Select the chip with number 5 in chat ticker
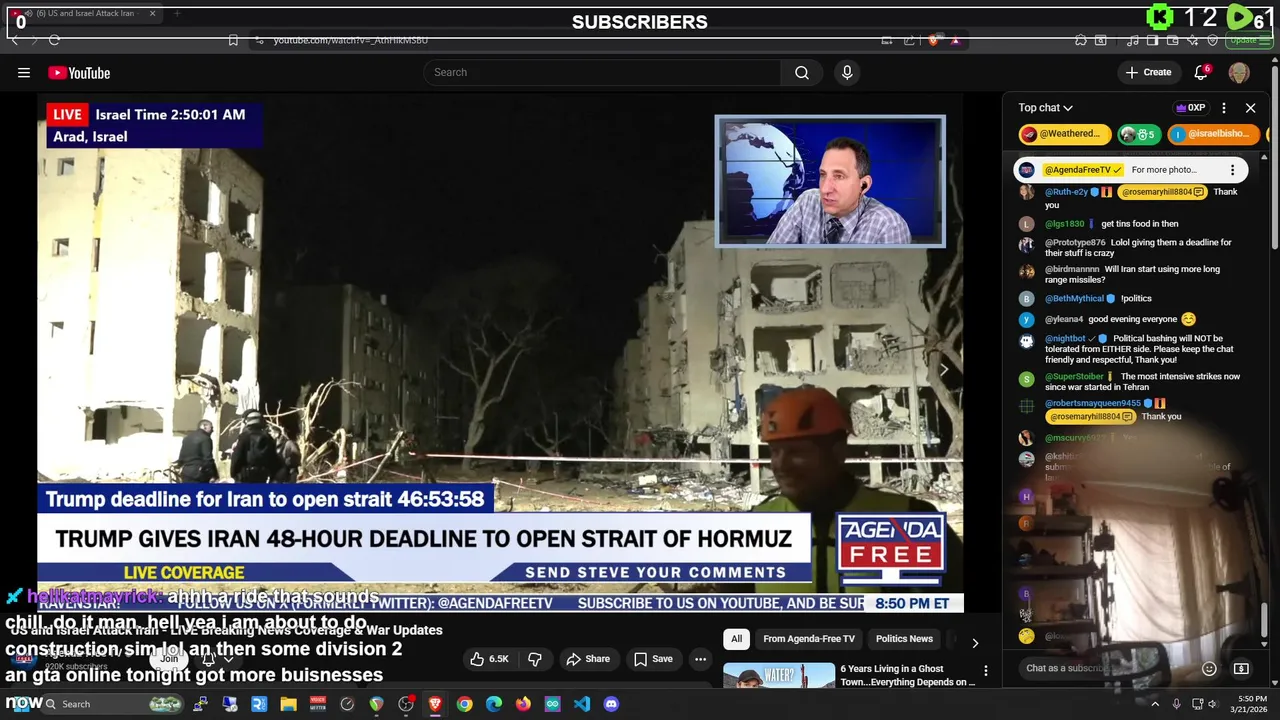 coord(1138,134)
